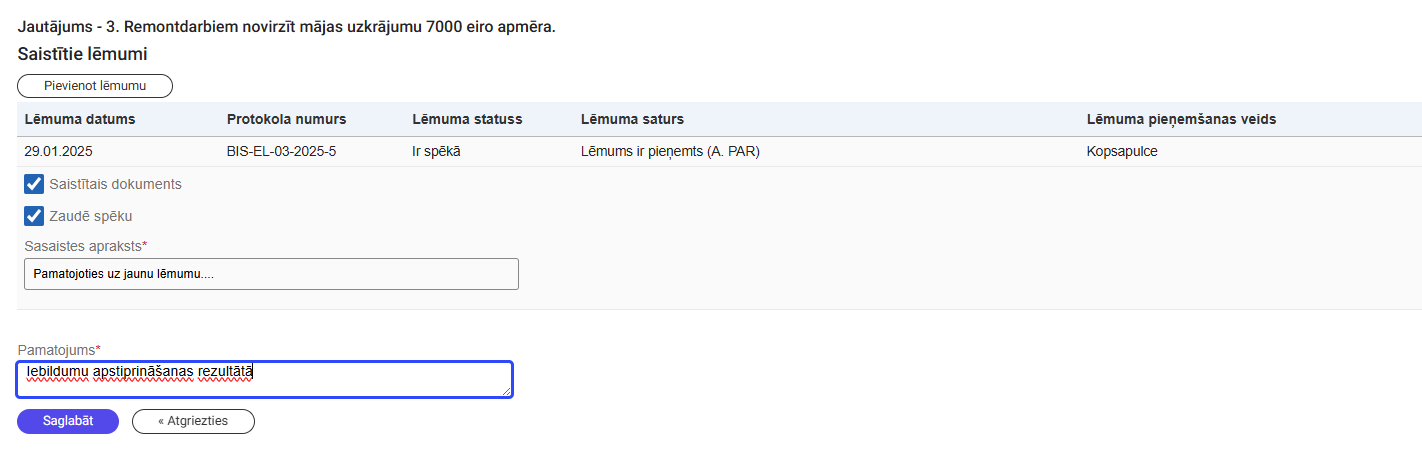
Task: Toggle the Zaudē spēku checkbox
Action: coord(34,215)
